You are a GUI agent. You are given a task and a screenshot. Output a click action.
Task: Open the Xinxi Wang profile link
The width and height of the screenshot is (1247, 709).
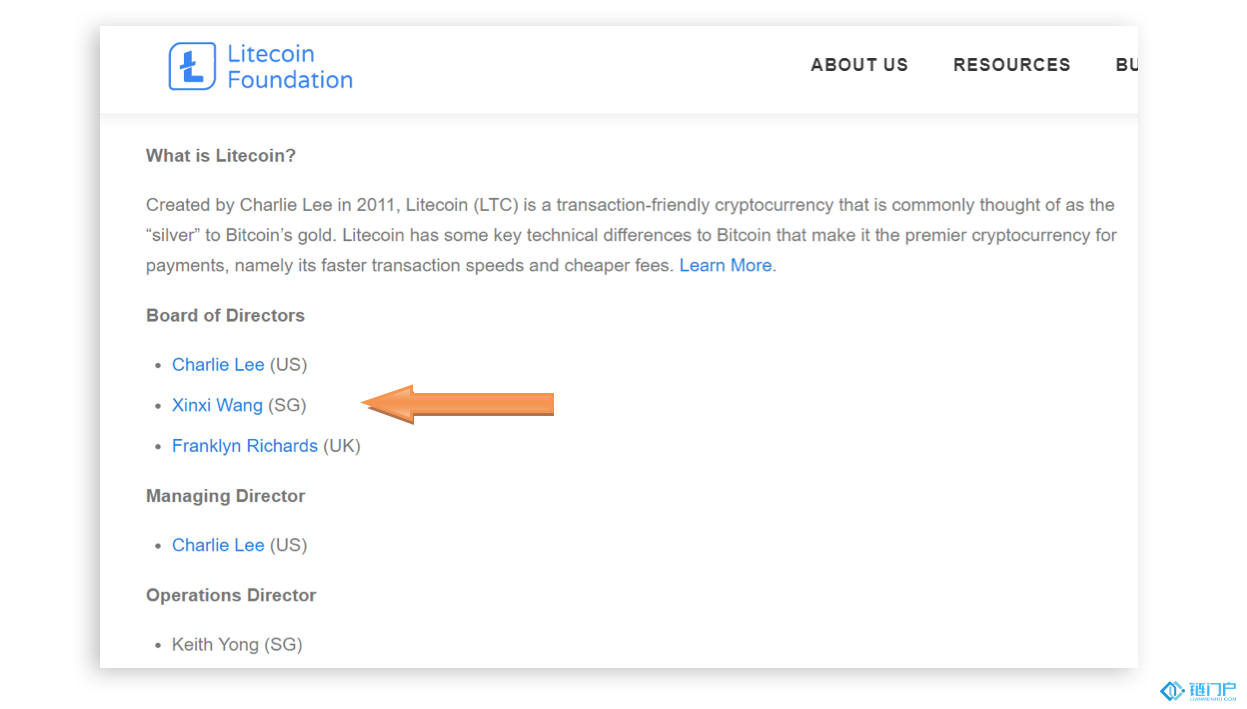coord(217,405)
